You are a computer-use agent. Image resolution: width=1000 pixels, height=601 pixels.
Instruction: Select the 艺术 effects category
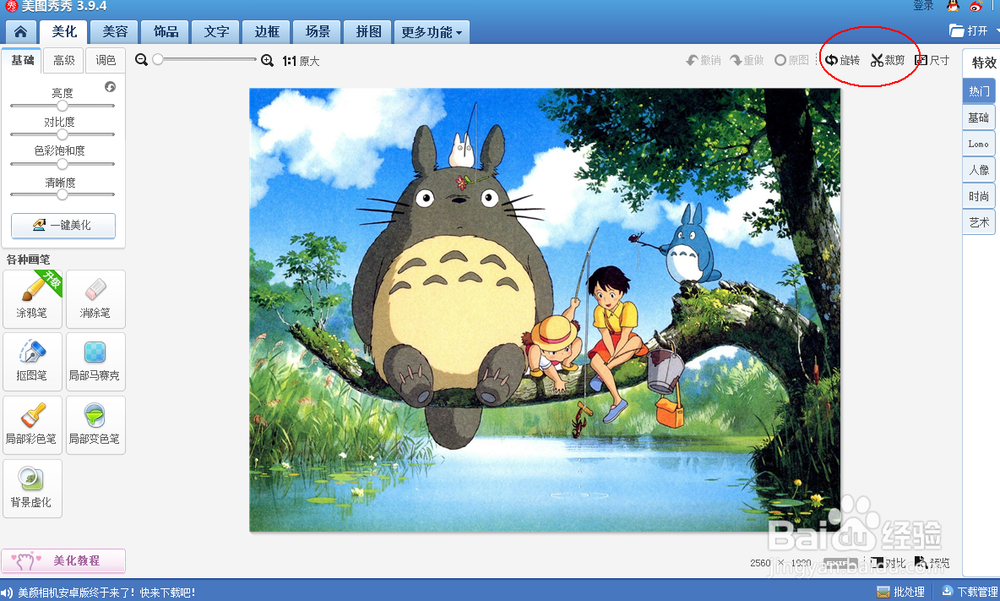pyautogui.click(x=978, y=222)
